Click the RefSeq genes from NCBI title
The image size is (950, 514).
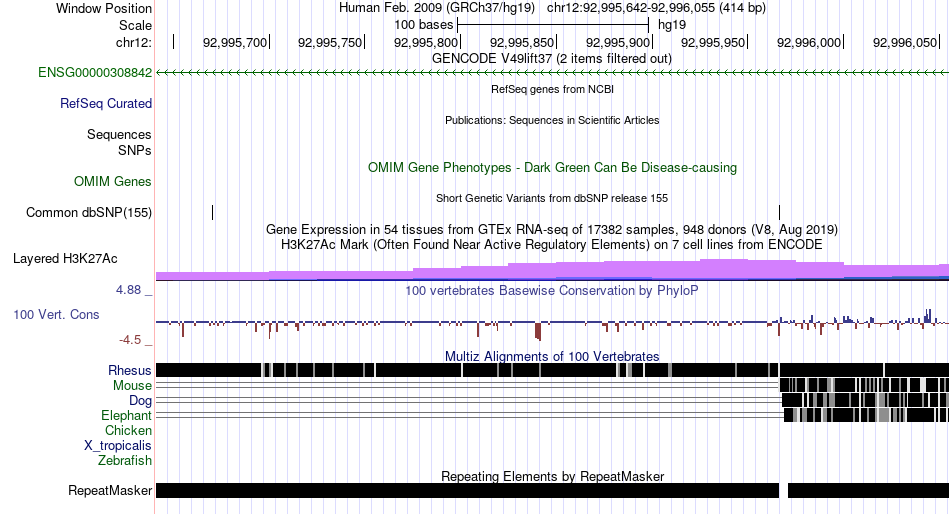click(552, 89)
